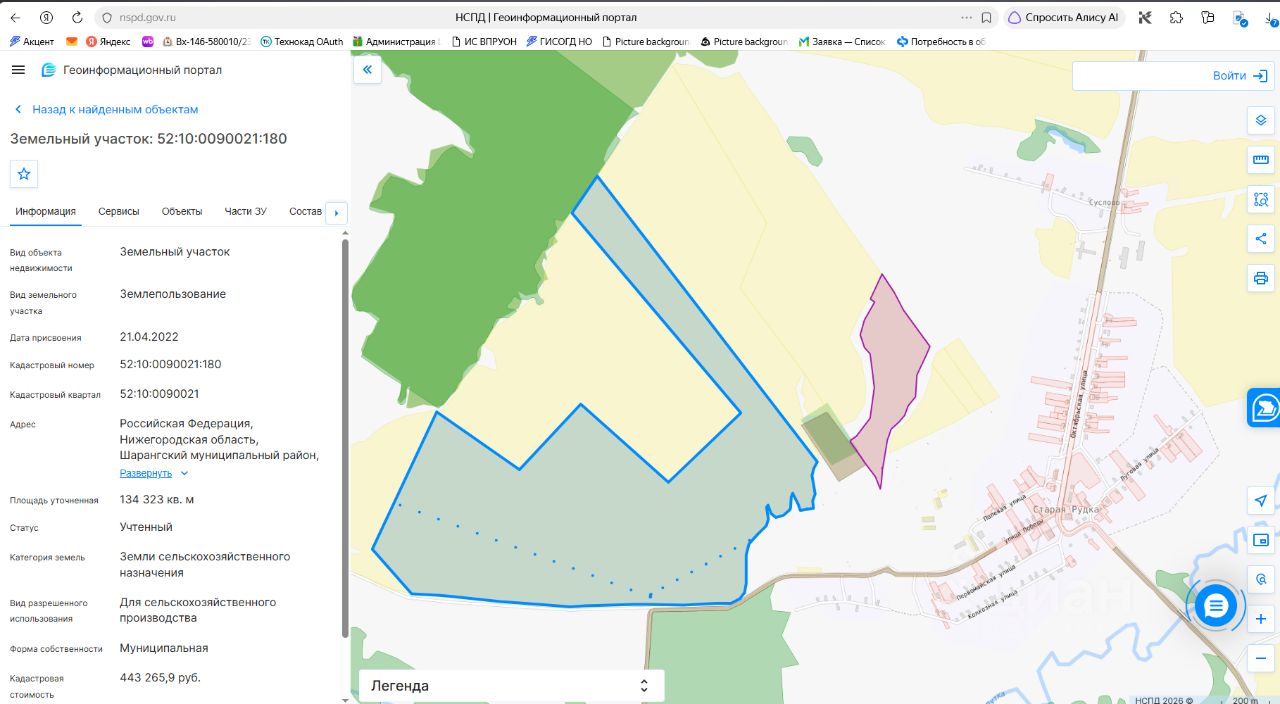Collapse the side panel with double chevron

coord(367,69)
